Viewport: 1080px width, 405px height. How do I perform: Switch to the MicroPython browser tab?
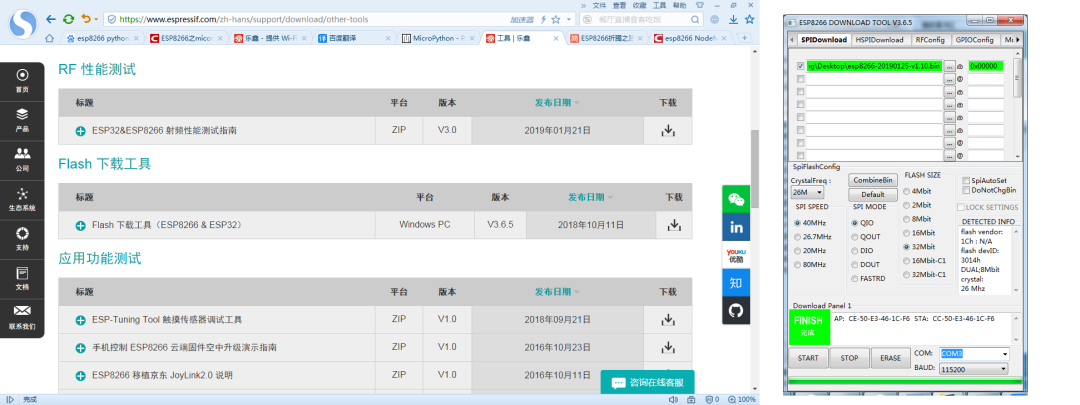438,39
